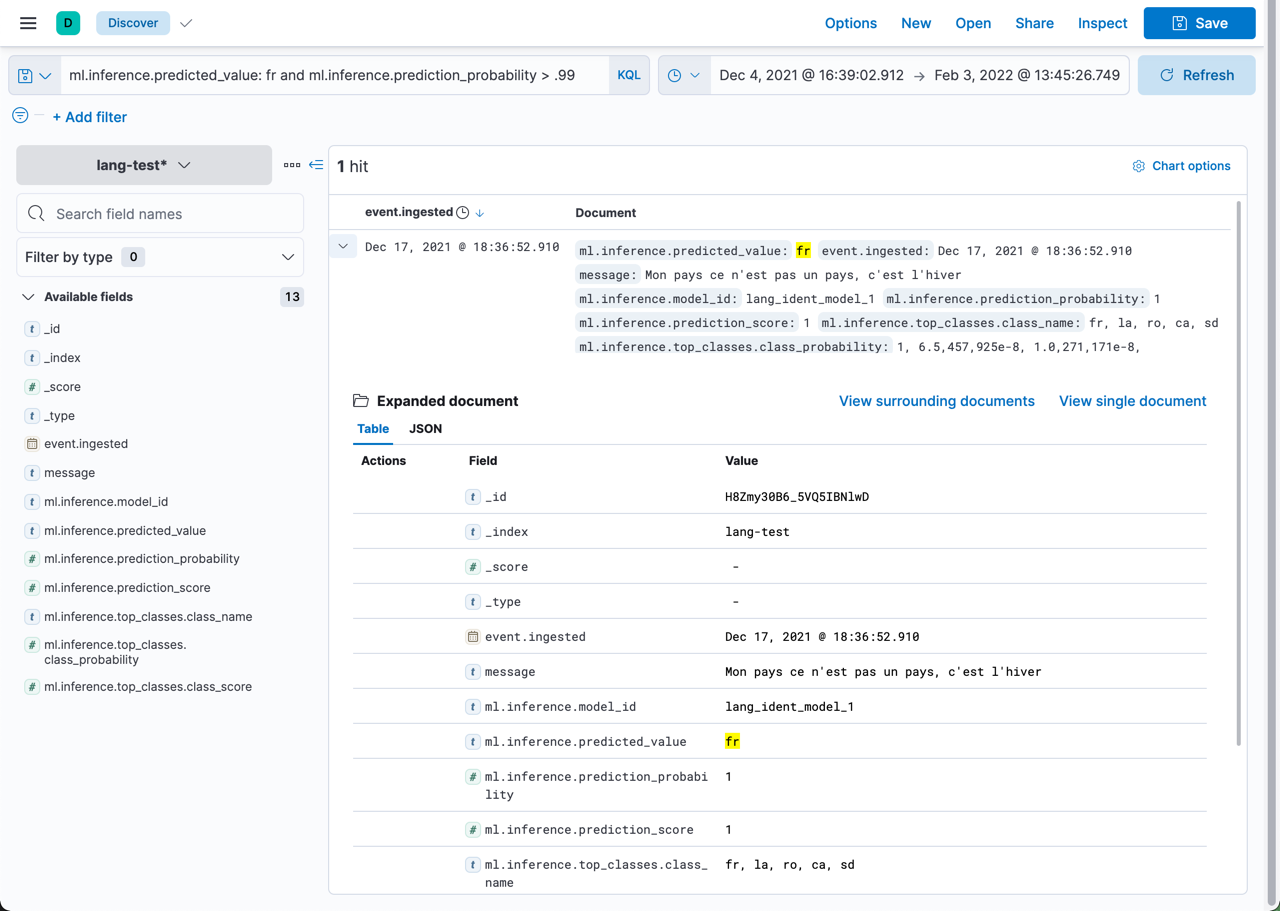
Task: Collapse the Available fields section
Action: [x=28, y=296]
